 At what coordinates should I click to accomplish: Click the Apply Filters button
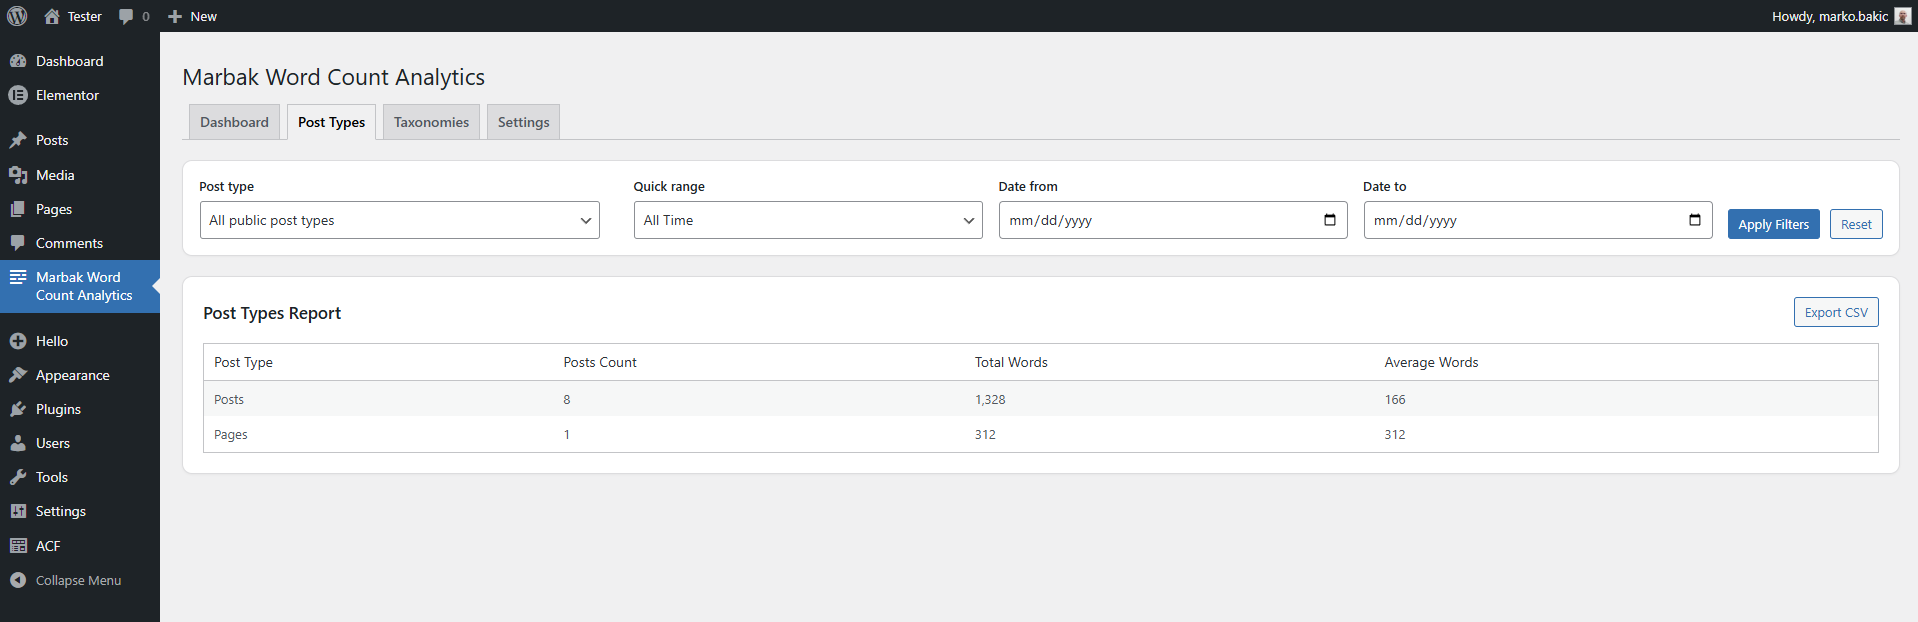pos(1773,224)
